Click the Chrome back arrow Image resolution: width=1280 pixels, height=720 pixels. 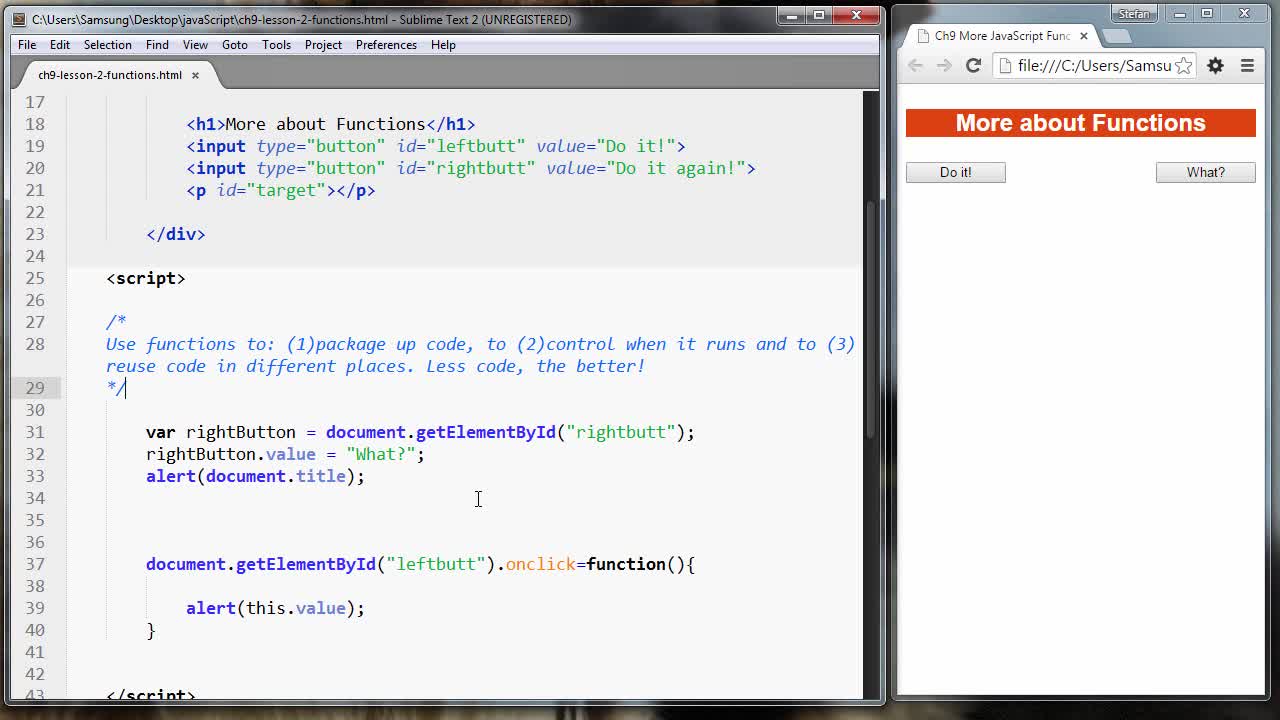coord(915,66)
